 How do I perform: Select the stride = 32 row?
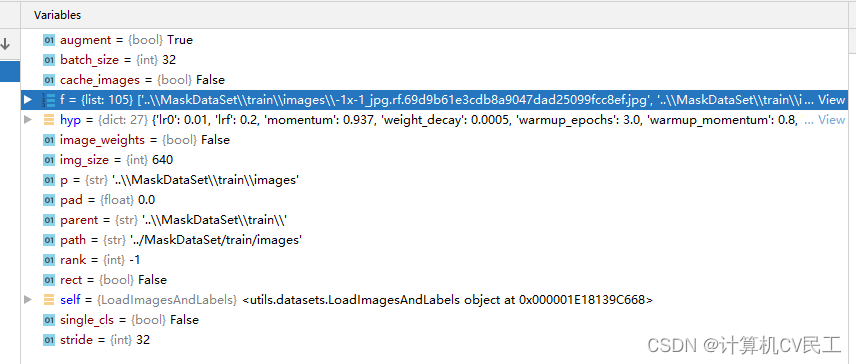point(435,340)
